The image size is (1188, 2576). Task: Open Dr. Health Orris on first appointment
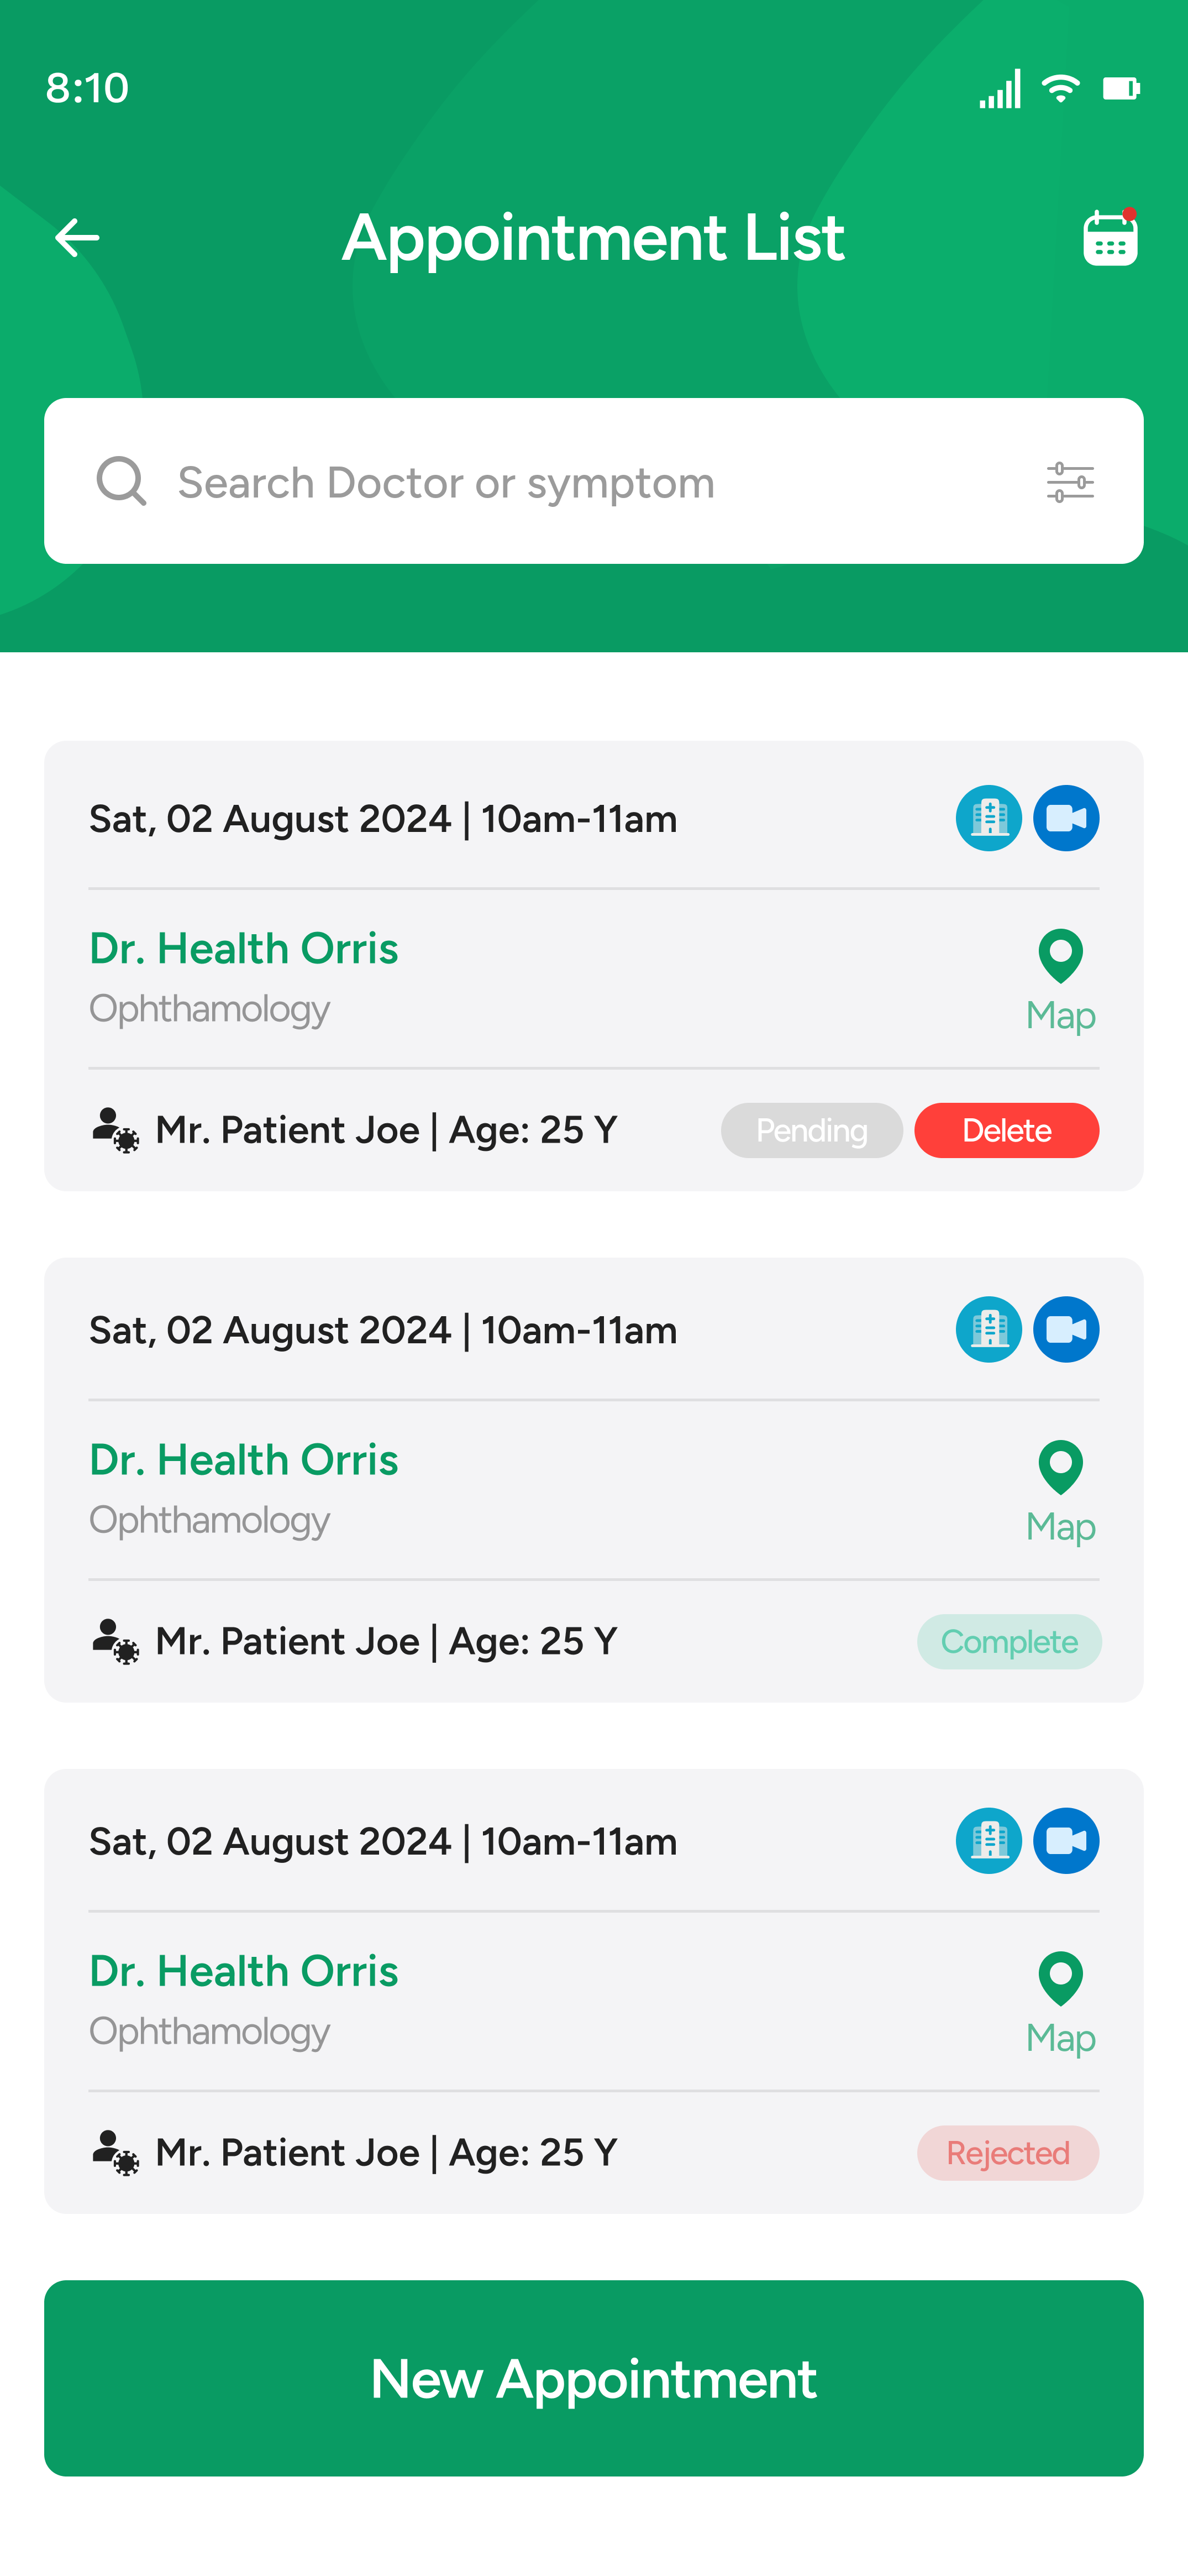(244, 948)
